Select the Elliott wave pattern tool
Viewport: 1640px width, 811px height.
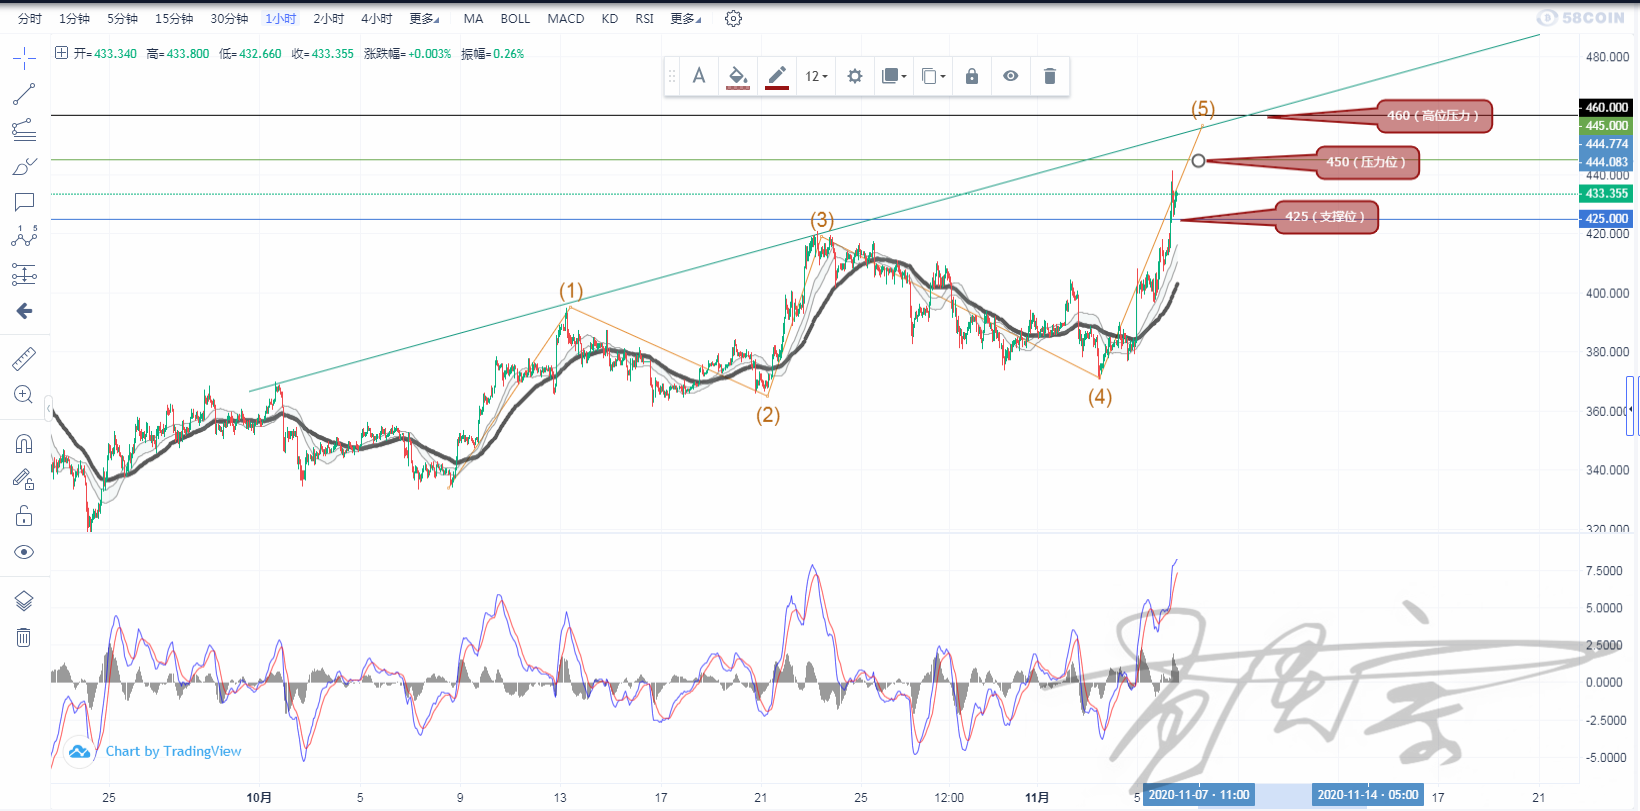tap(24, 237)
